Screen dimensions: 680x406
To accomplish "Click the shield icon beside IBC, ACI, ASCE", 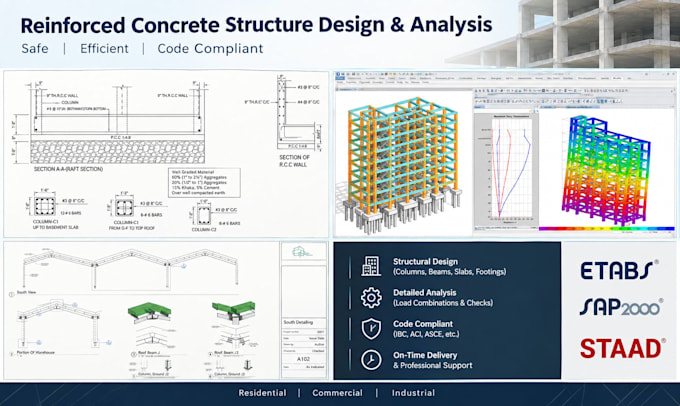I will (x=371, y=329).
